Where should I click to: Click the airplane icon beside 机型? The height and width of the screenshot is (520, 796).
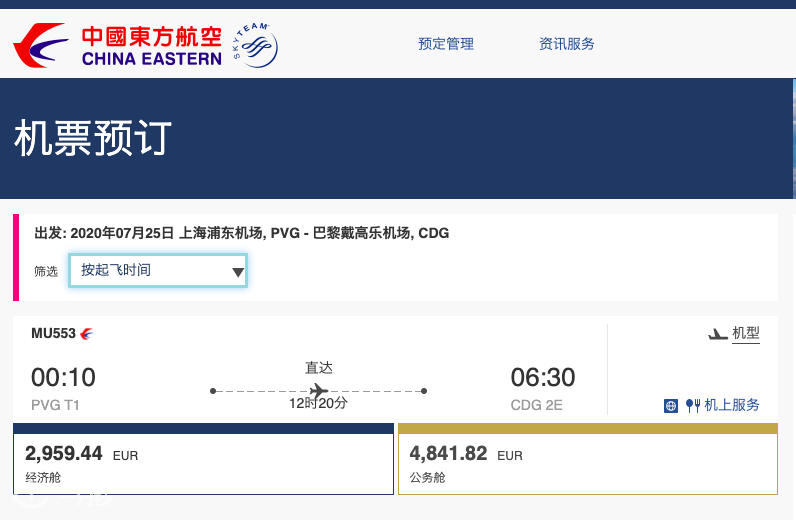(718, 334)
